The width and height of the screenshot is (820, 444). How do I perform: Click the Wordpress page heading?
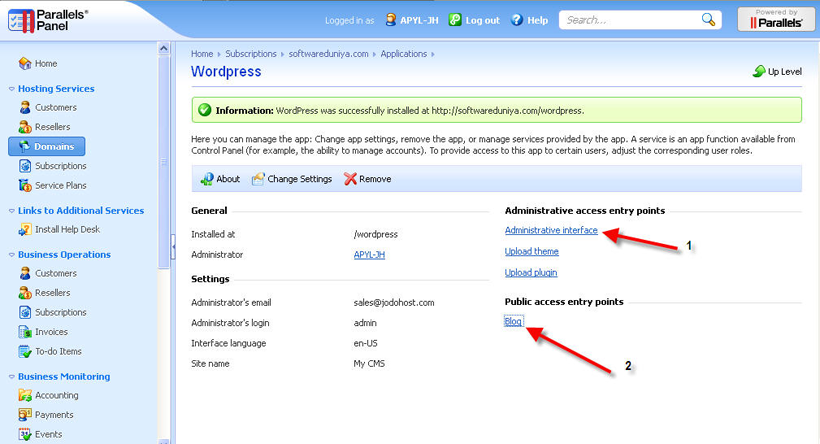[x=226, y=72]
